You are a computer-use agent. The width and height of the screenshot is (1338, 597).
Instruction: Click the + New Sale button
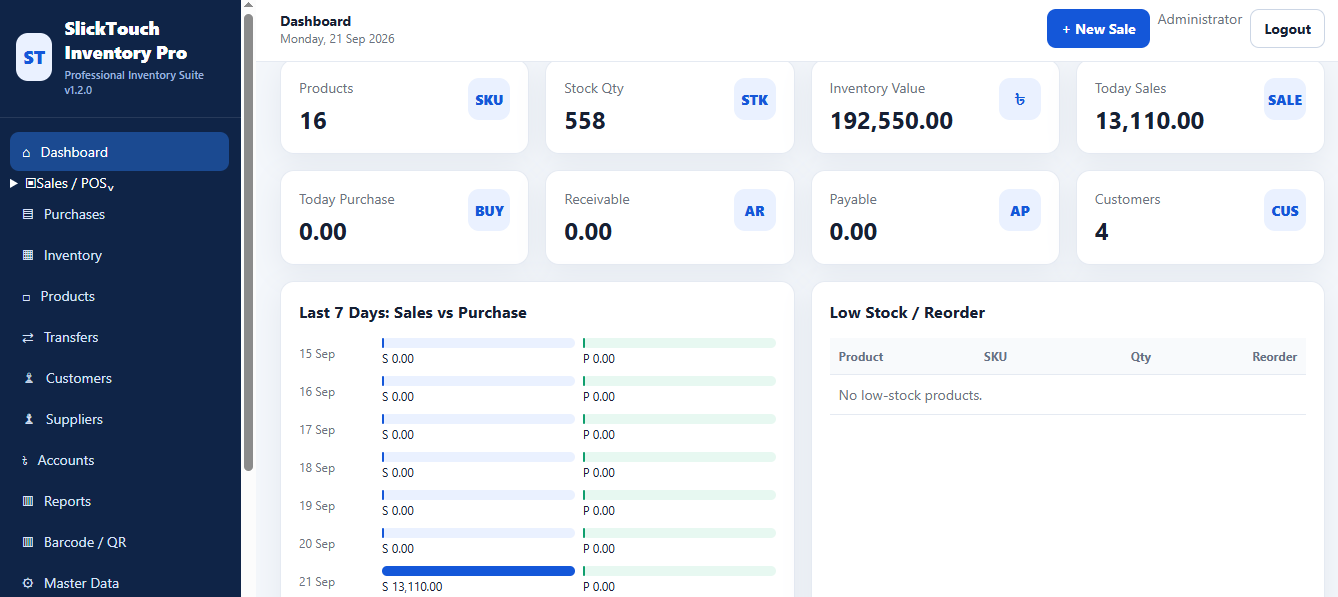pos(1098,29)
